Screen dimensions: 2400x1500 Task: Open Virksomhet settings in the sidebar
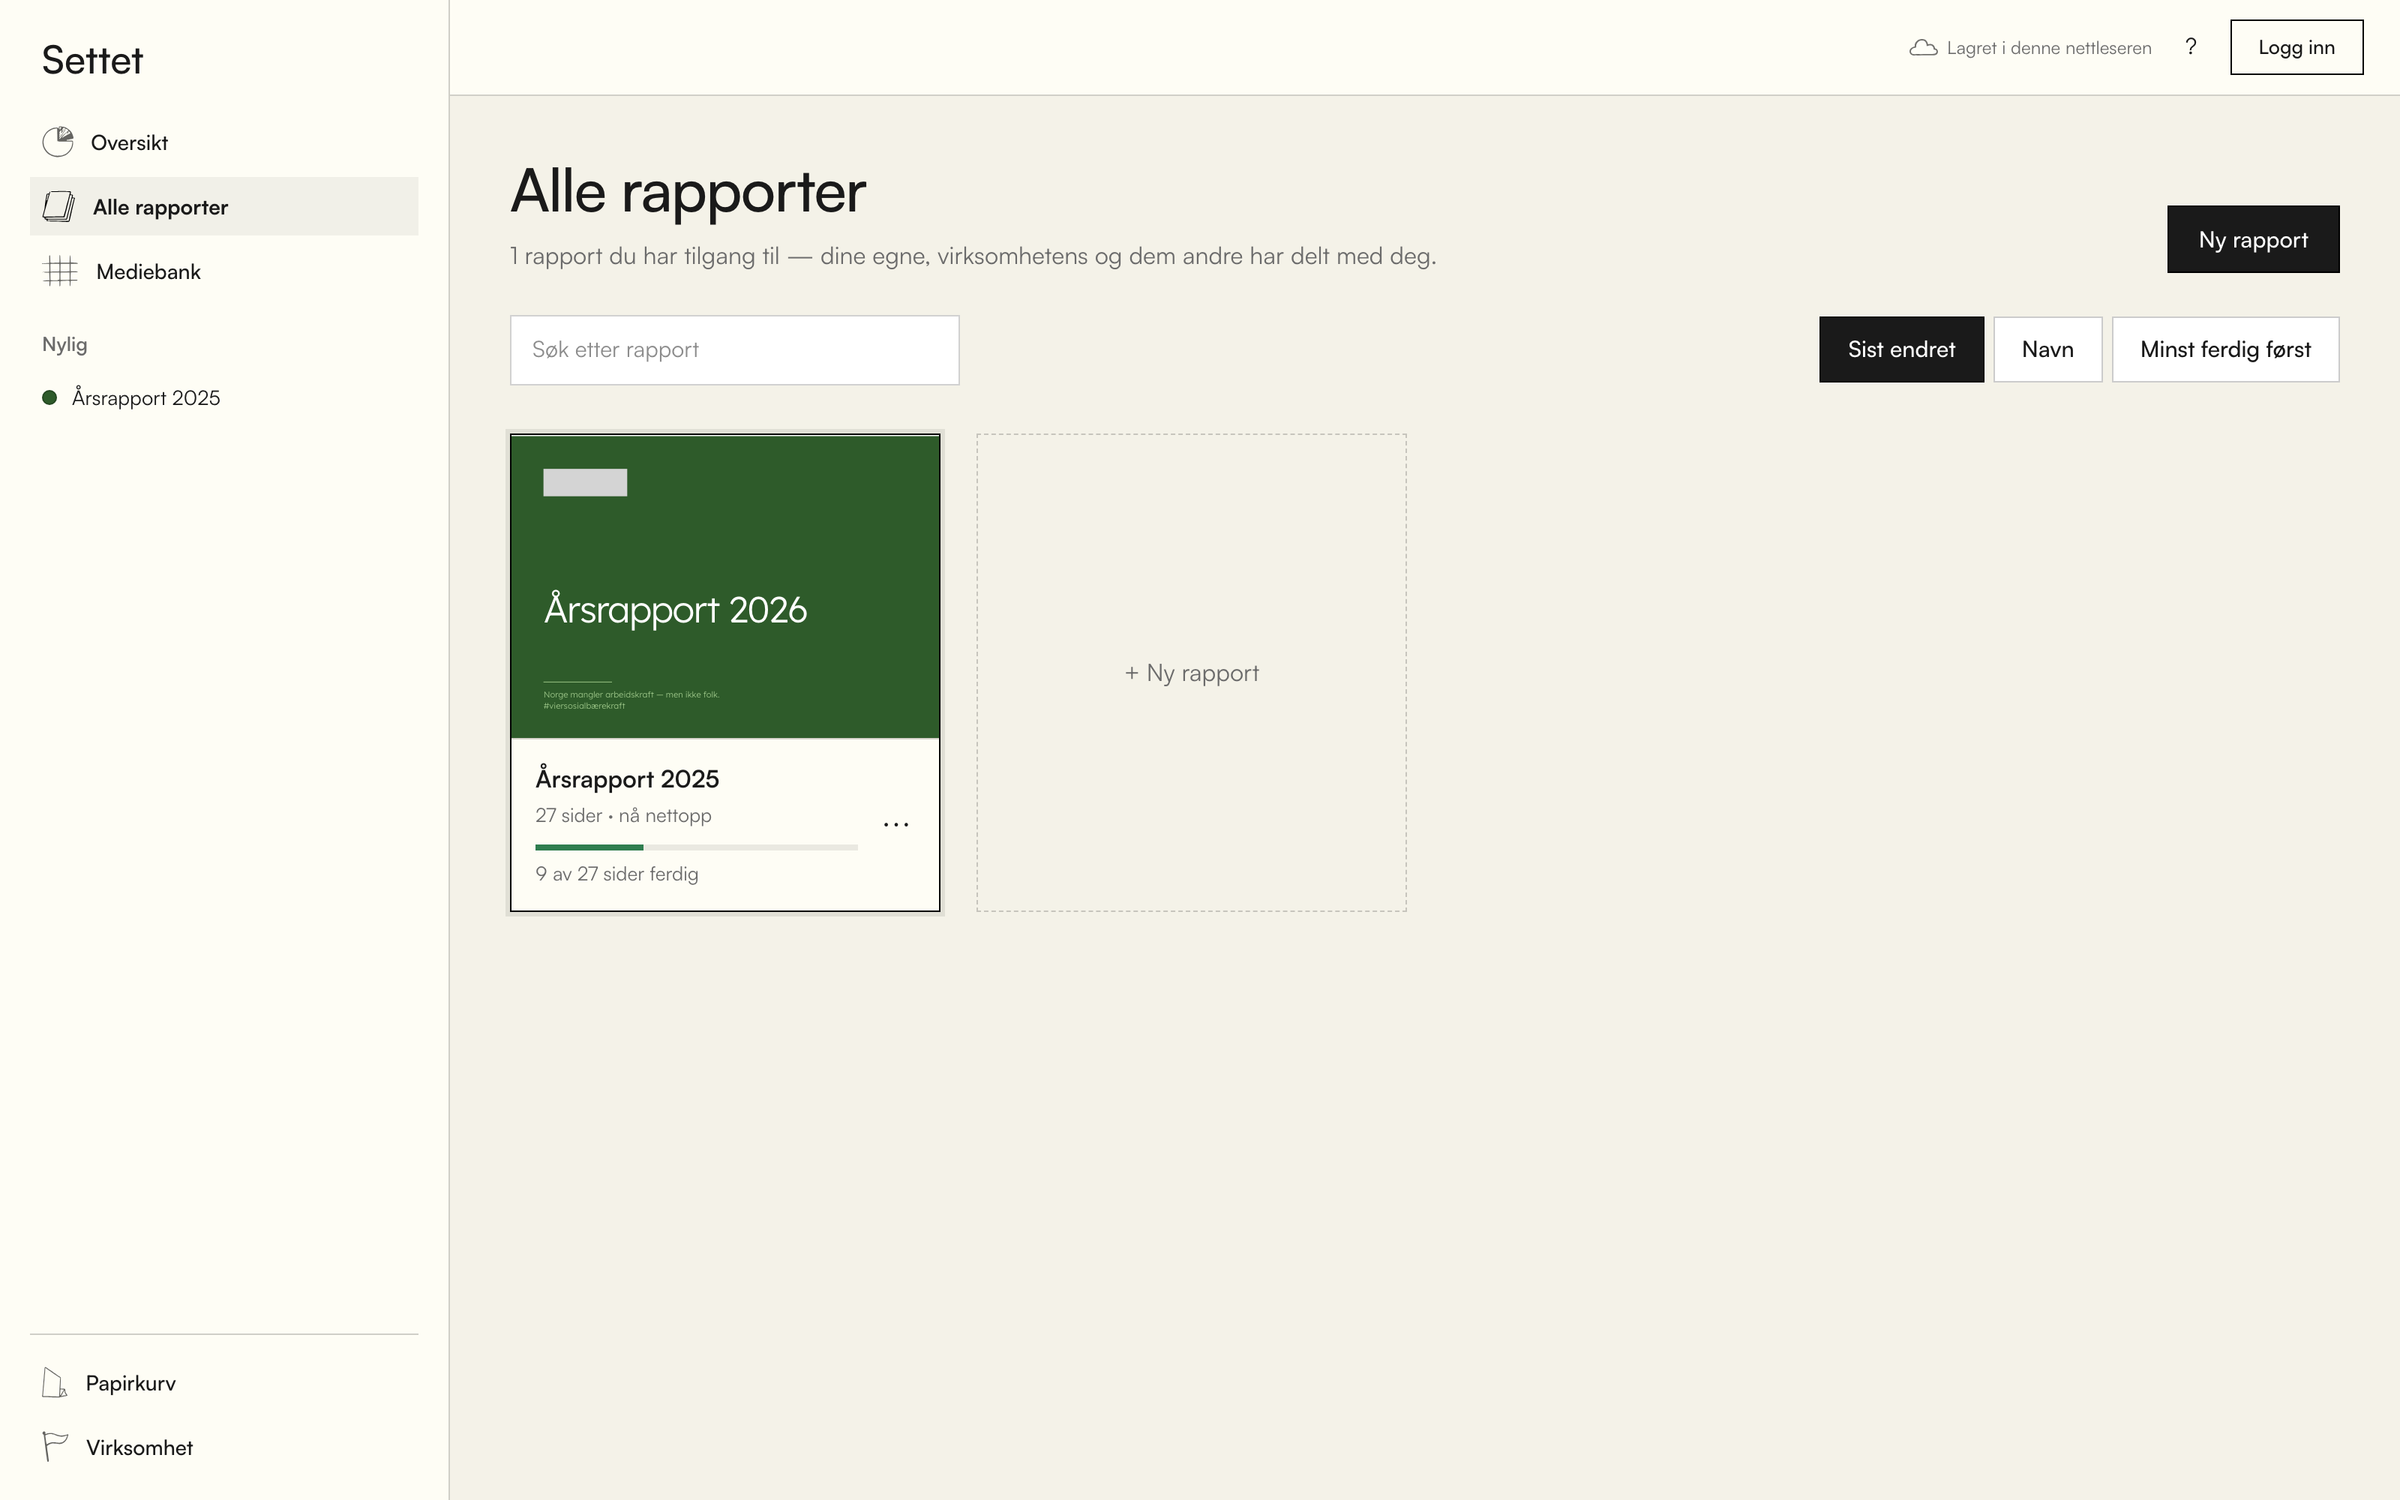pyautogui.click(x=224, y=1447)
